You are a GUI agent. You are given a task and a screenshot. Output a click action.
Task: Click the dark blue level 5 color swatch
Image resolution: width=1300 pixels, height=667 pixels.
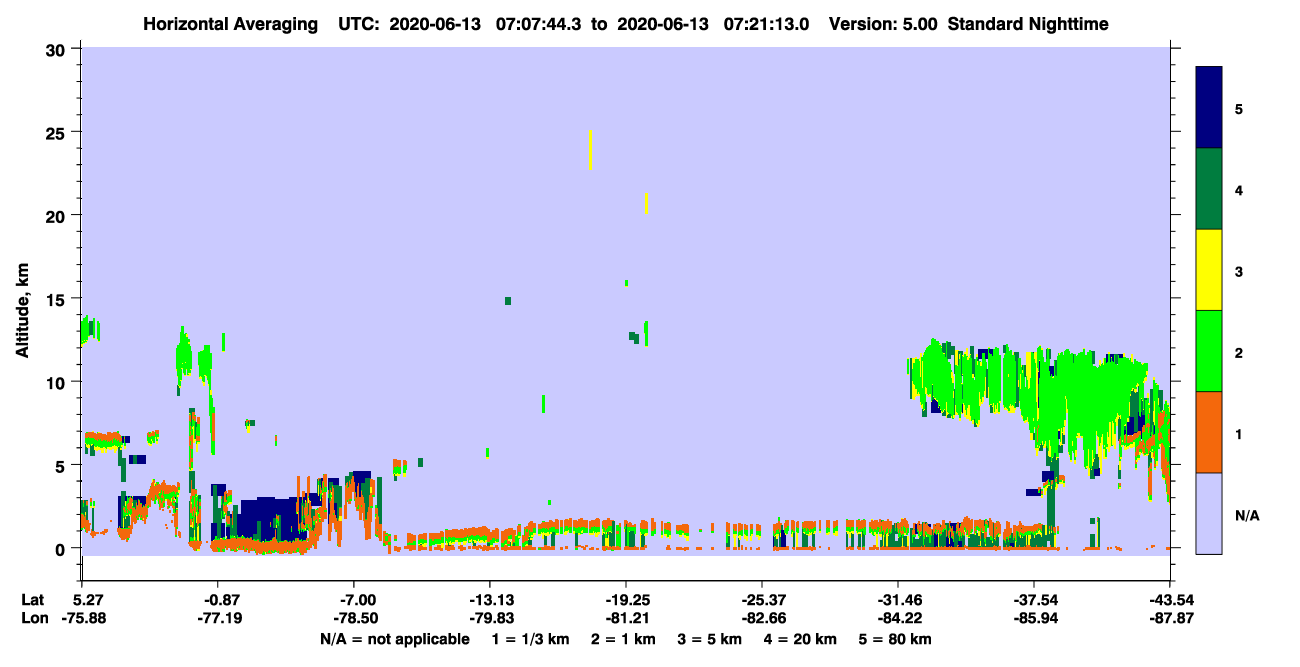pos(1209,107)
